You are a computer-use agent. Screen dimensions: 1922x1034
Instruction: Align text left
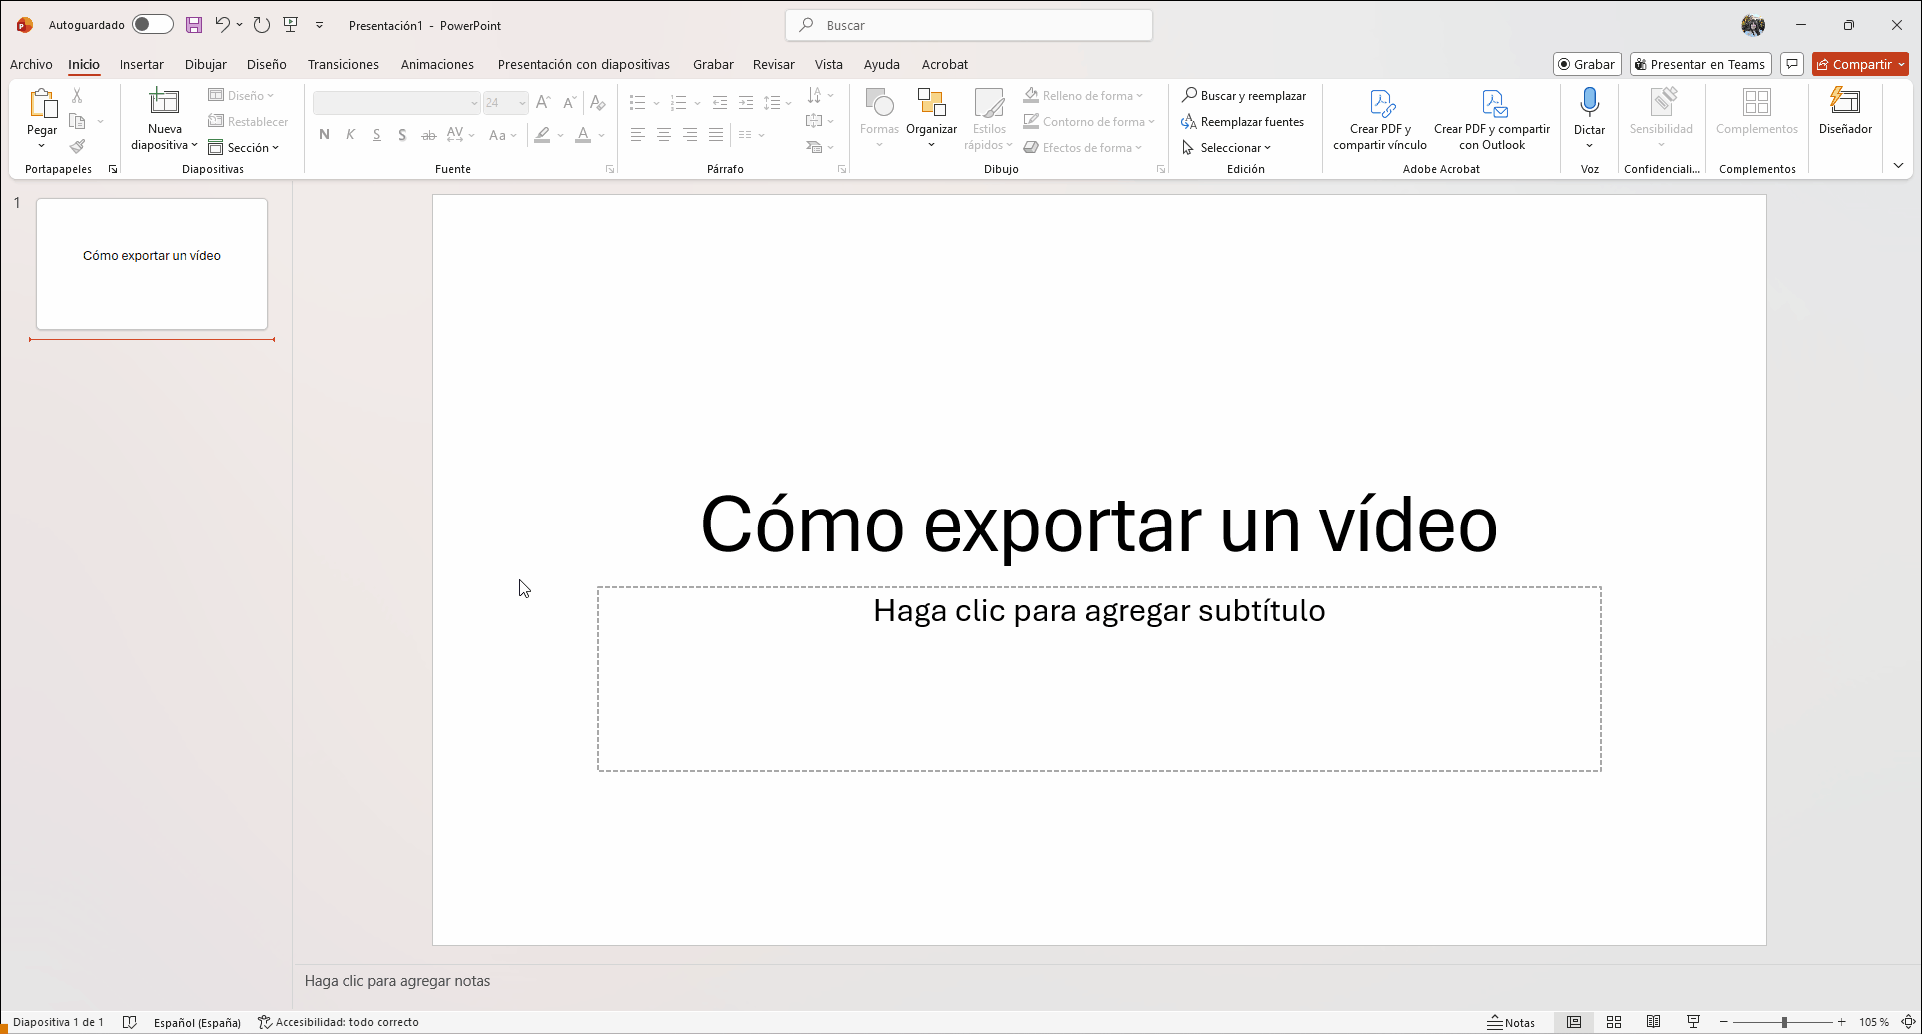637,134
